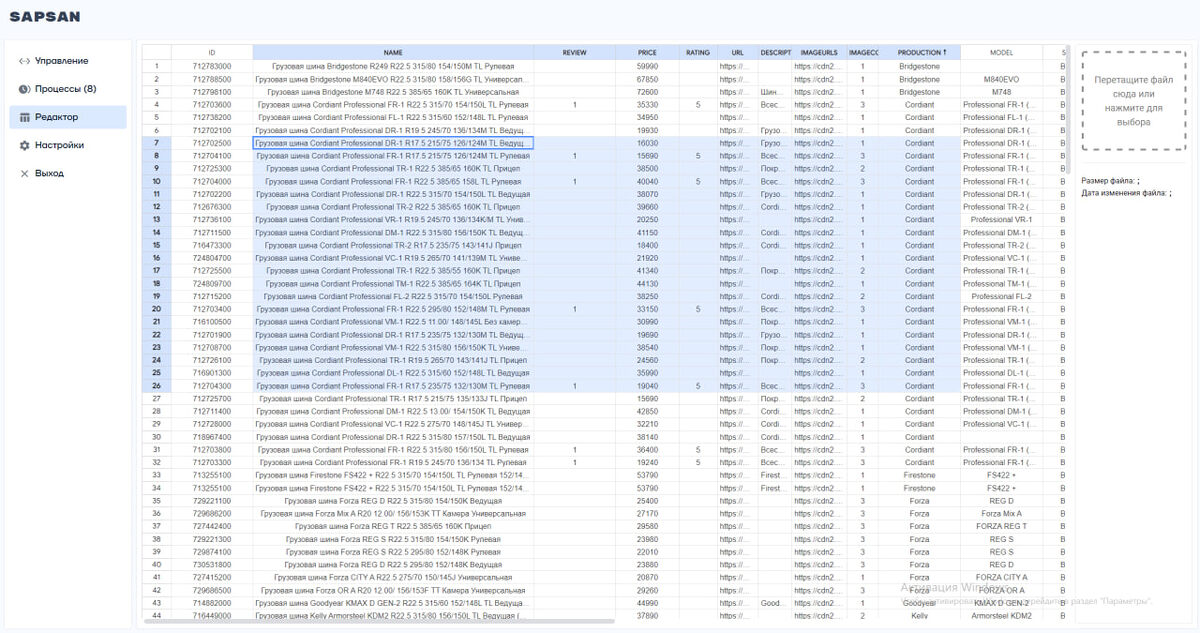Image resolution: width=1200 pixels, height=633 pixels.
Task: Click price cell 72600
Action: coord(648,92)
